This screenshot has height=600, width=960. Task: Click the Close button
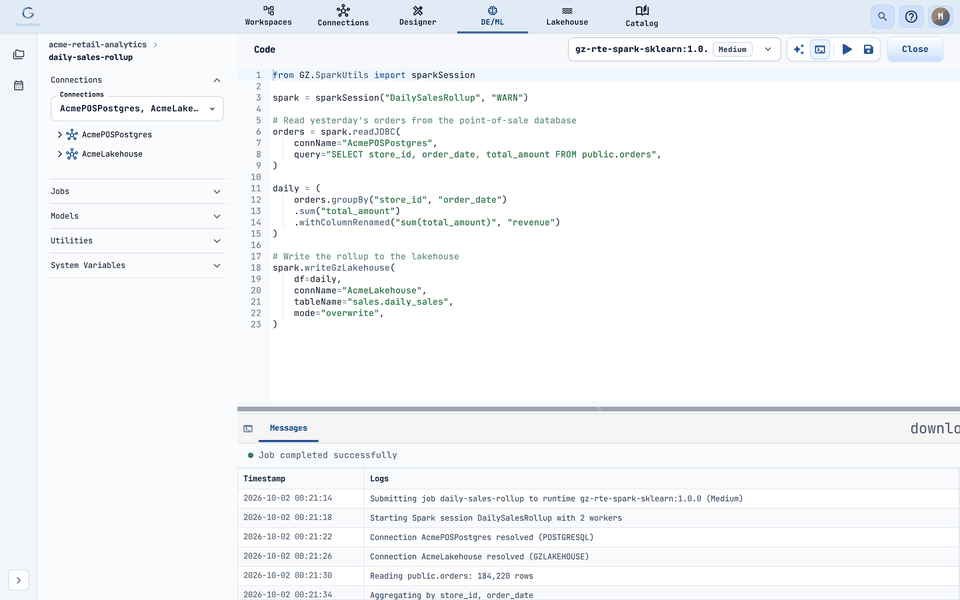point(915,50)
